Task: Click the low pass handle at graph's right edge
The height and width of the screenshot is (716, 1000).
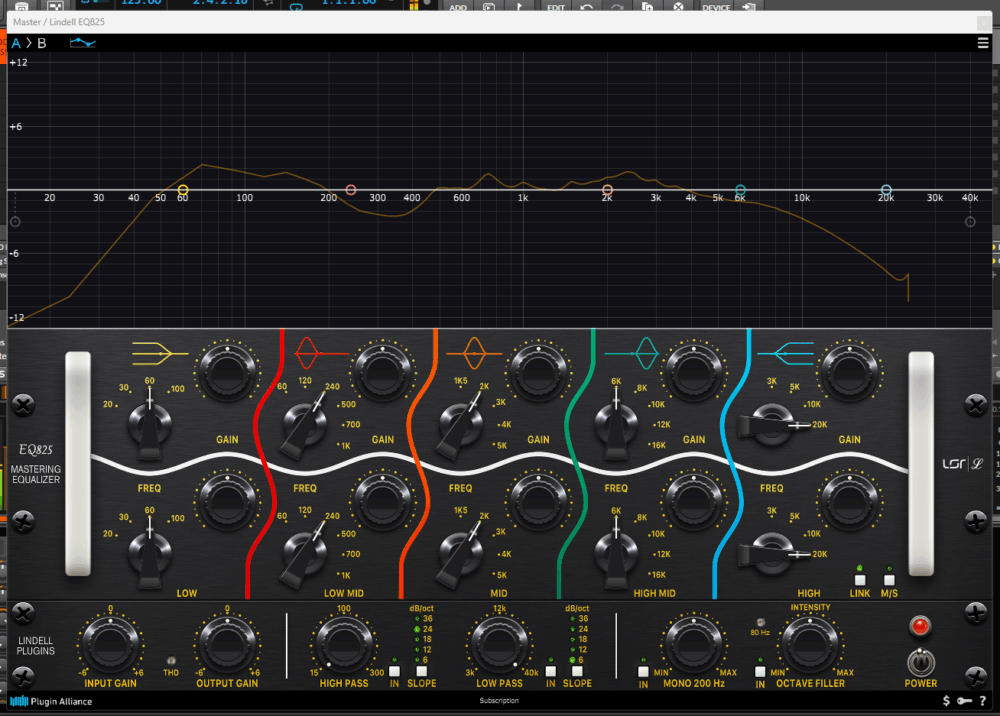Action: point(970,222)
